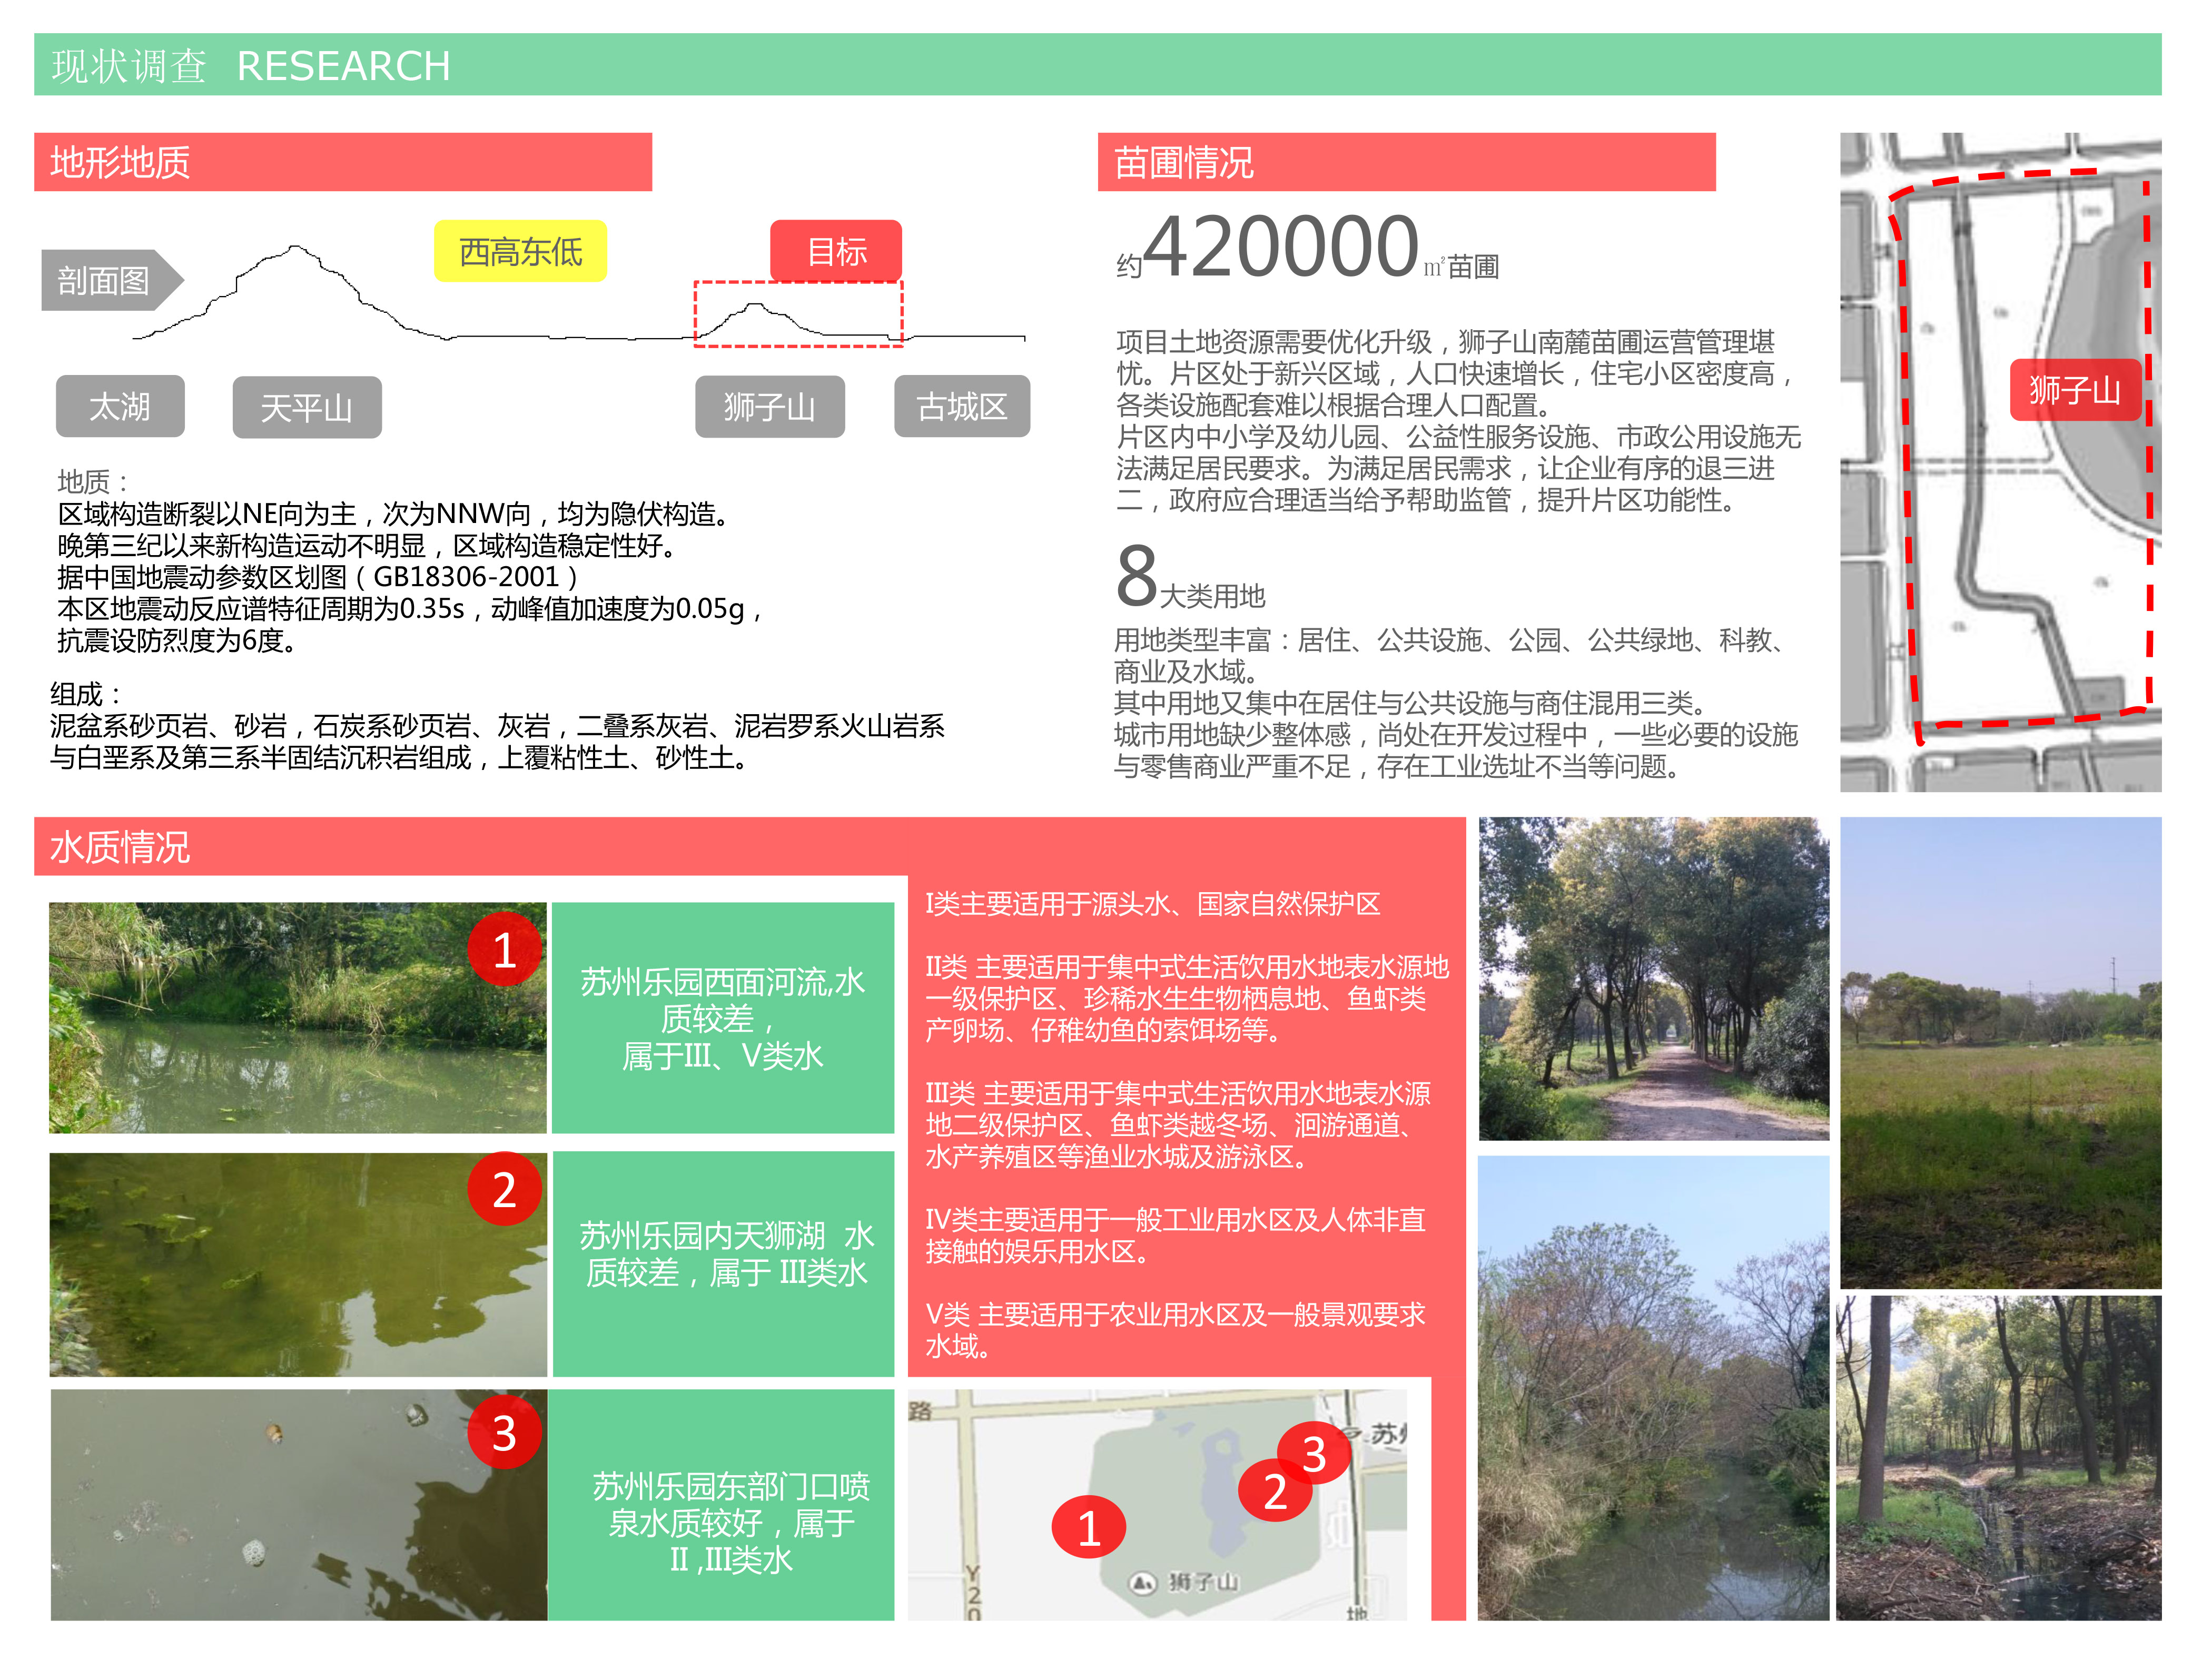The width and height of the screenshot is (2212, 1659).
Task: Click the II类 water class description
Action: pos(1187,998)
